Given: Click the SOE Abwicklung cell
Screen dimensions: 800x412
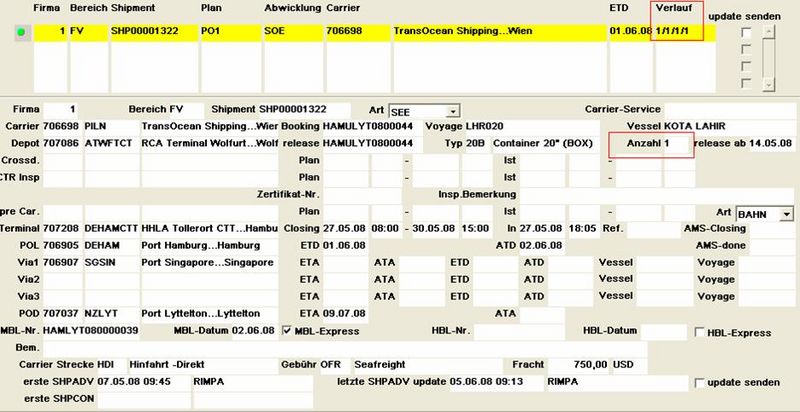Looking at the screenshot, I should pos(293,31).
